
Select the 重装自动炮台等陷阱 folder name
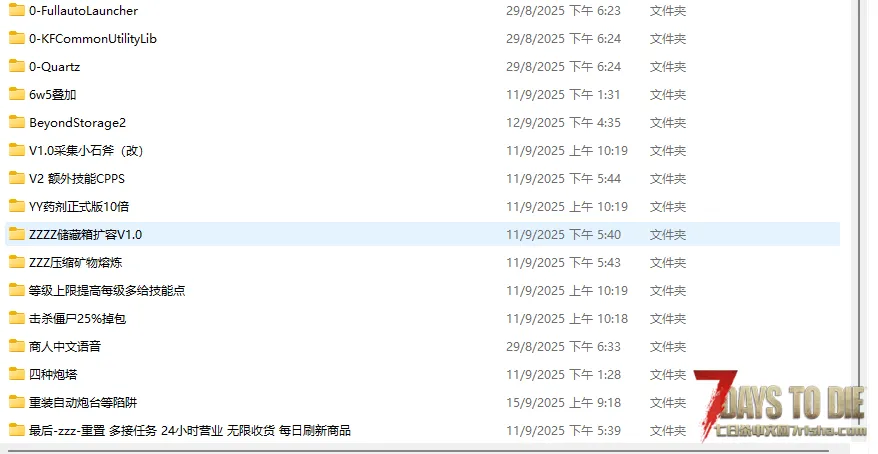click(83, 402)
